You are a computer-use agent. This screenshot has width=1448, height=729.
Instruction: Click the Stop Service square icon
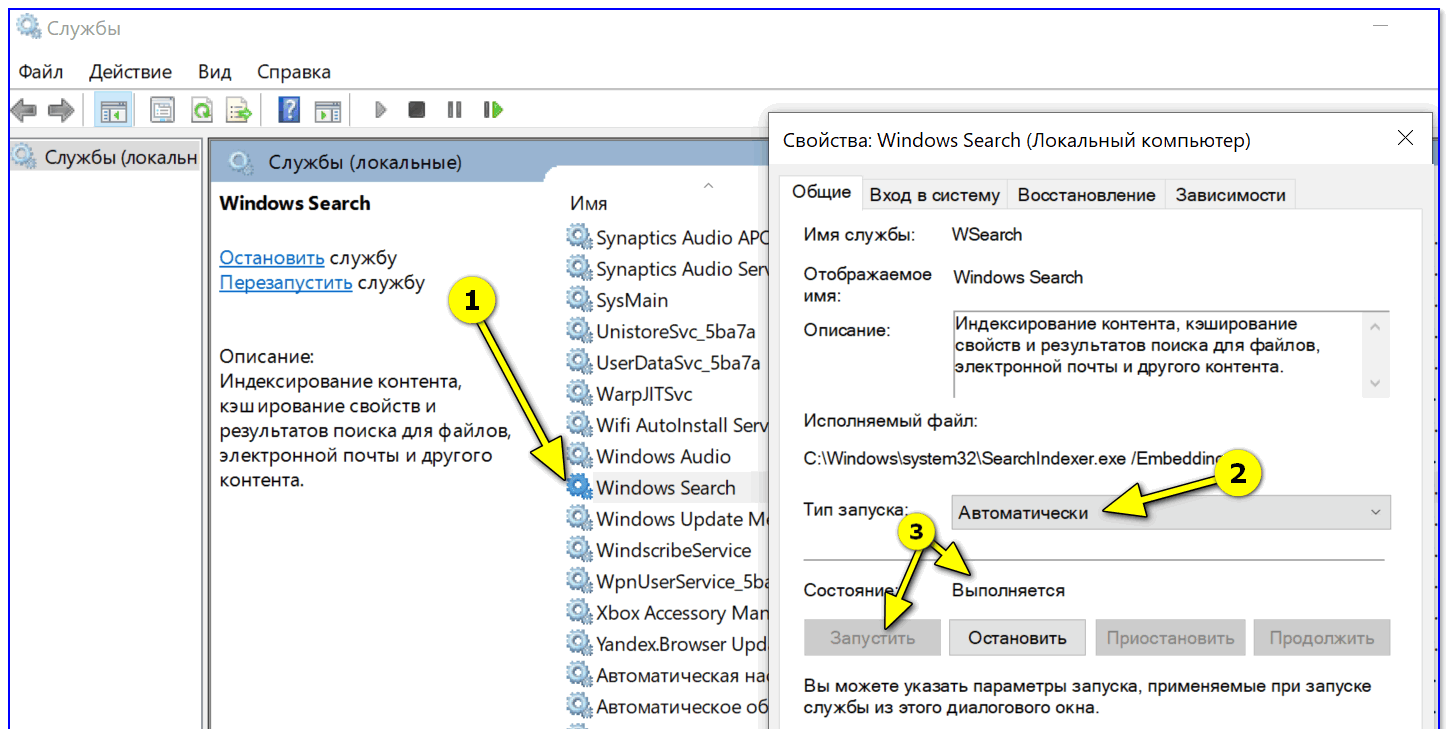[417, 110]
